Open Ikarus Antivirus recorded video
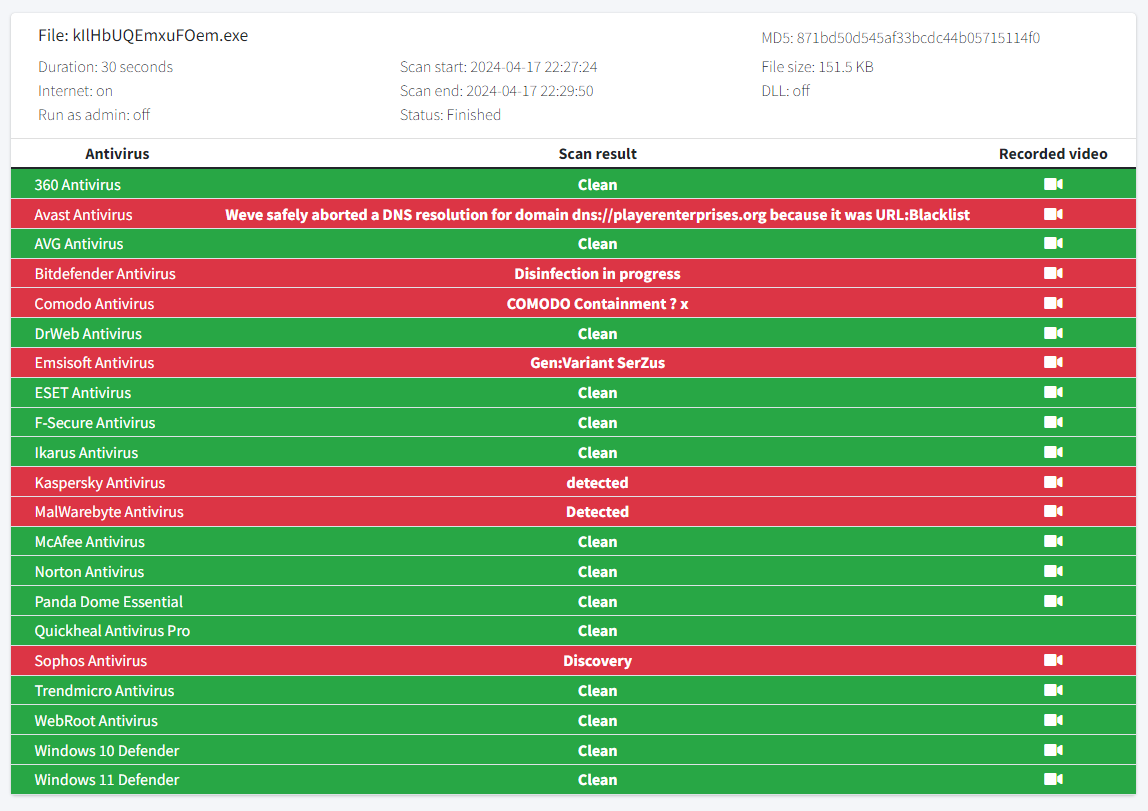Image resolution: width=1148 pixels, height=811 pixels. (1053, 453)
